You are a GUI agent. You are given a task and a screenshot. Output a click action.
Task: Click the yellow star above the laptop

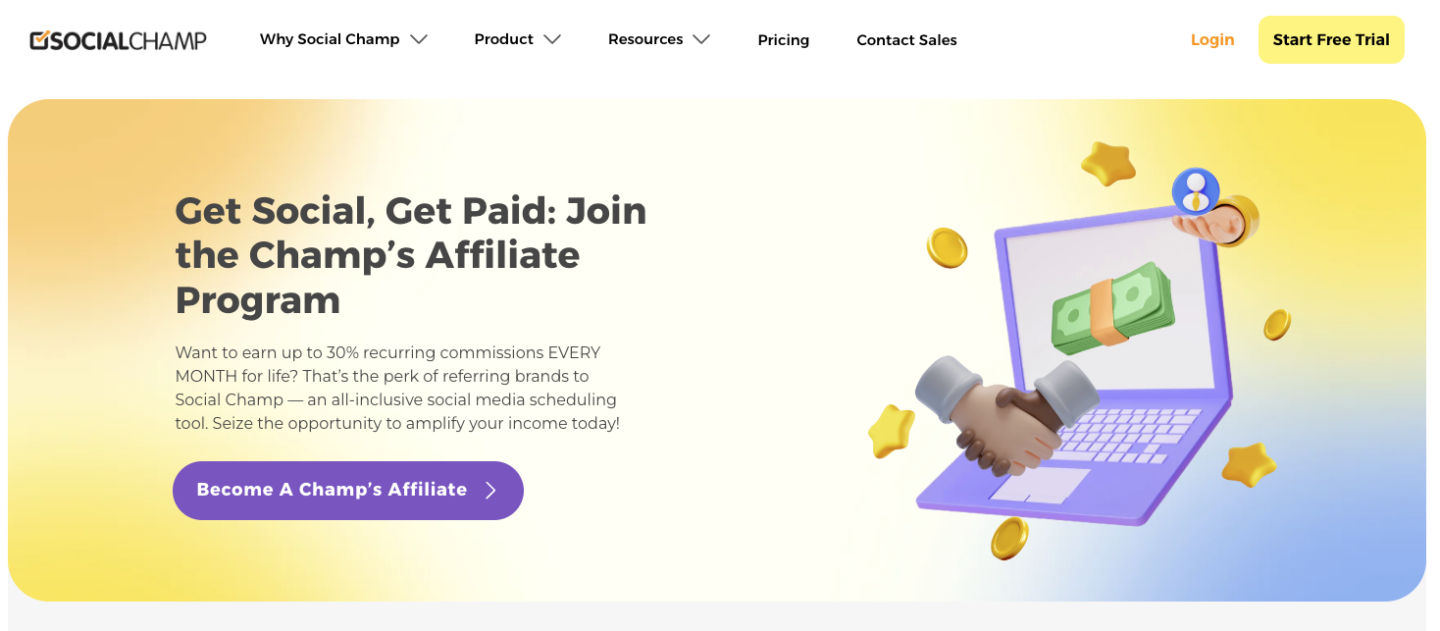1108,160
